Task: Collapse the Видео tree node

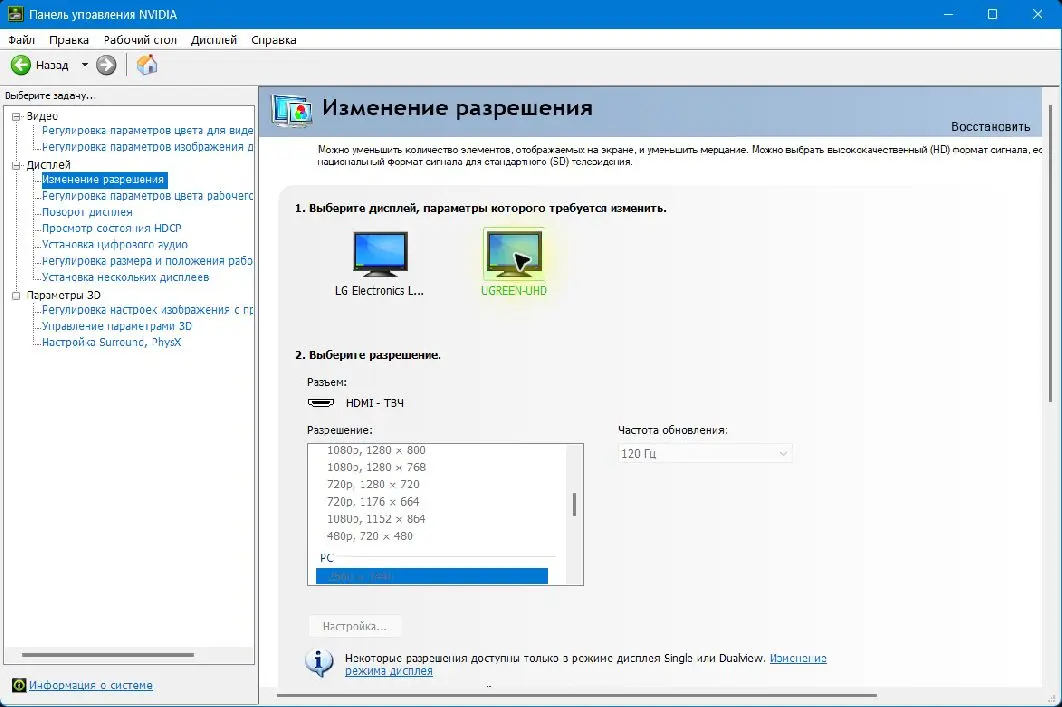Action: (17, 116)
